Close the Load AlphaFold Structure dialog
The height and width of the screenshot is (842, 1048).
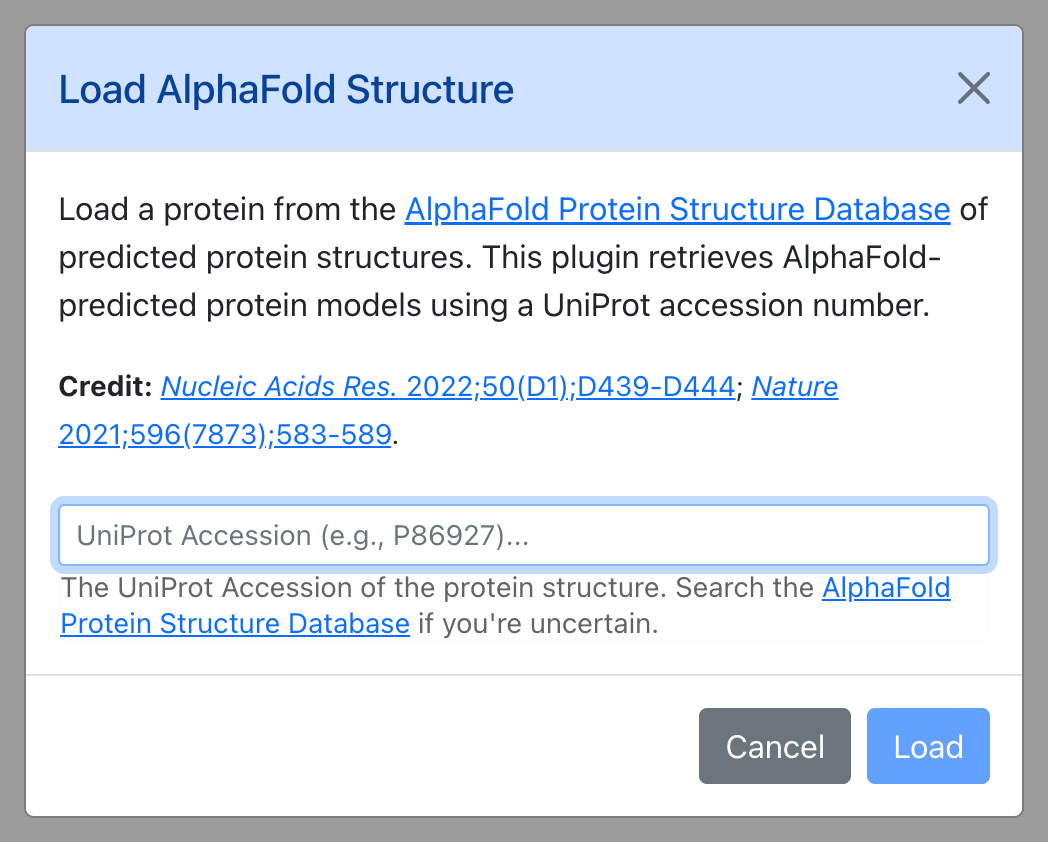click(973, 88)
